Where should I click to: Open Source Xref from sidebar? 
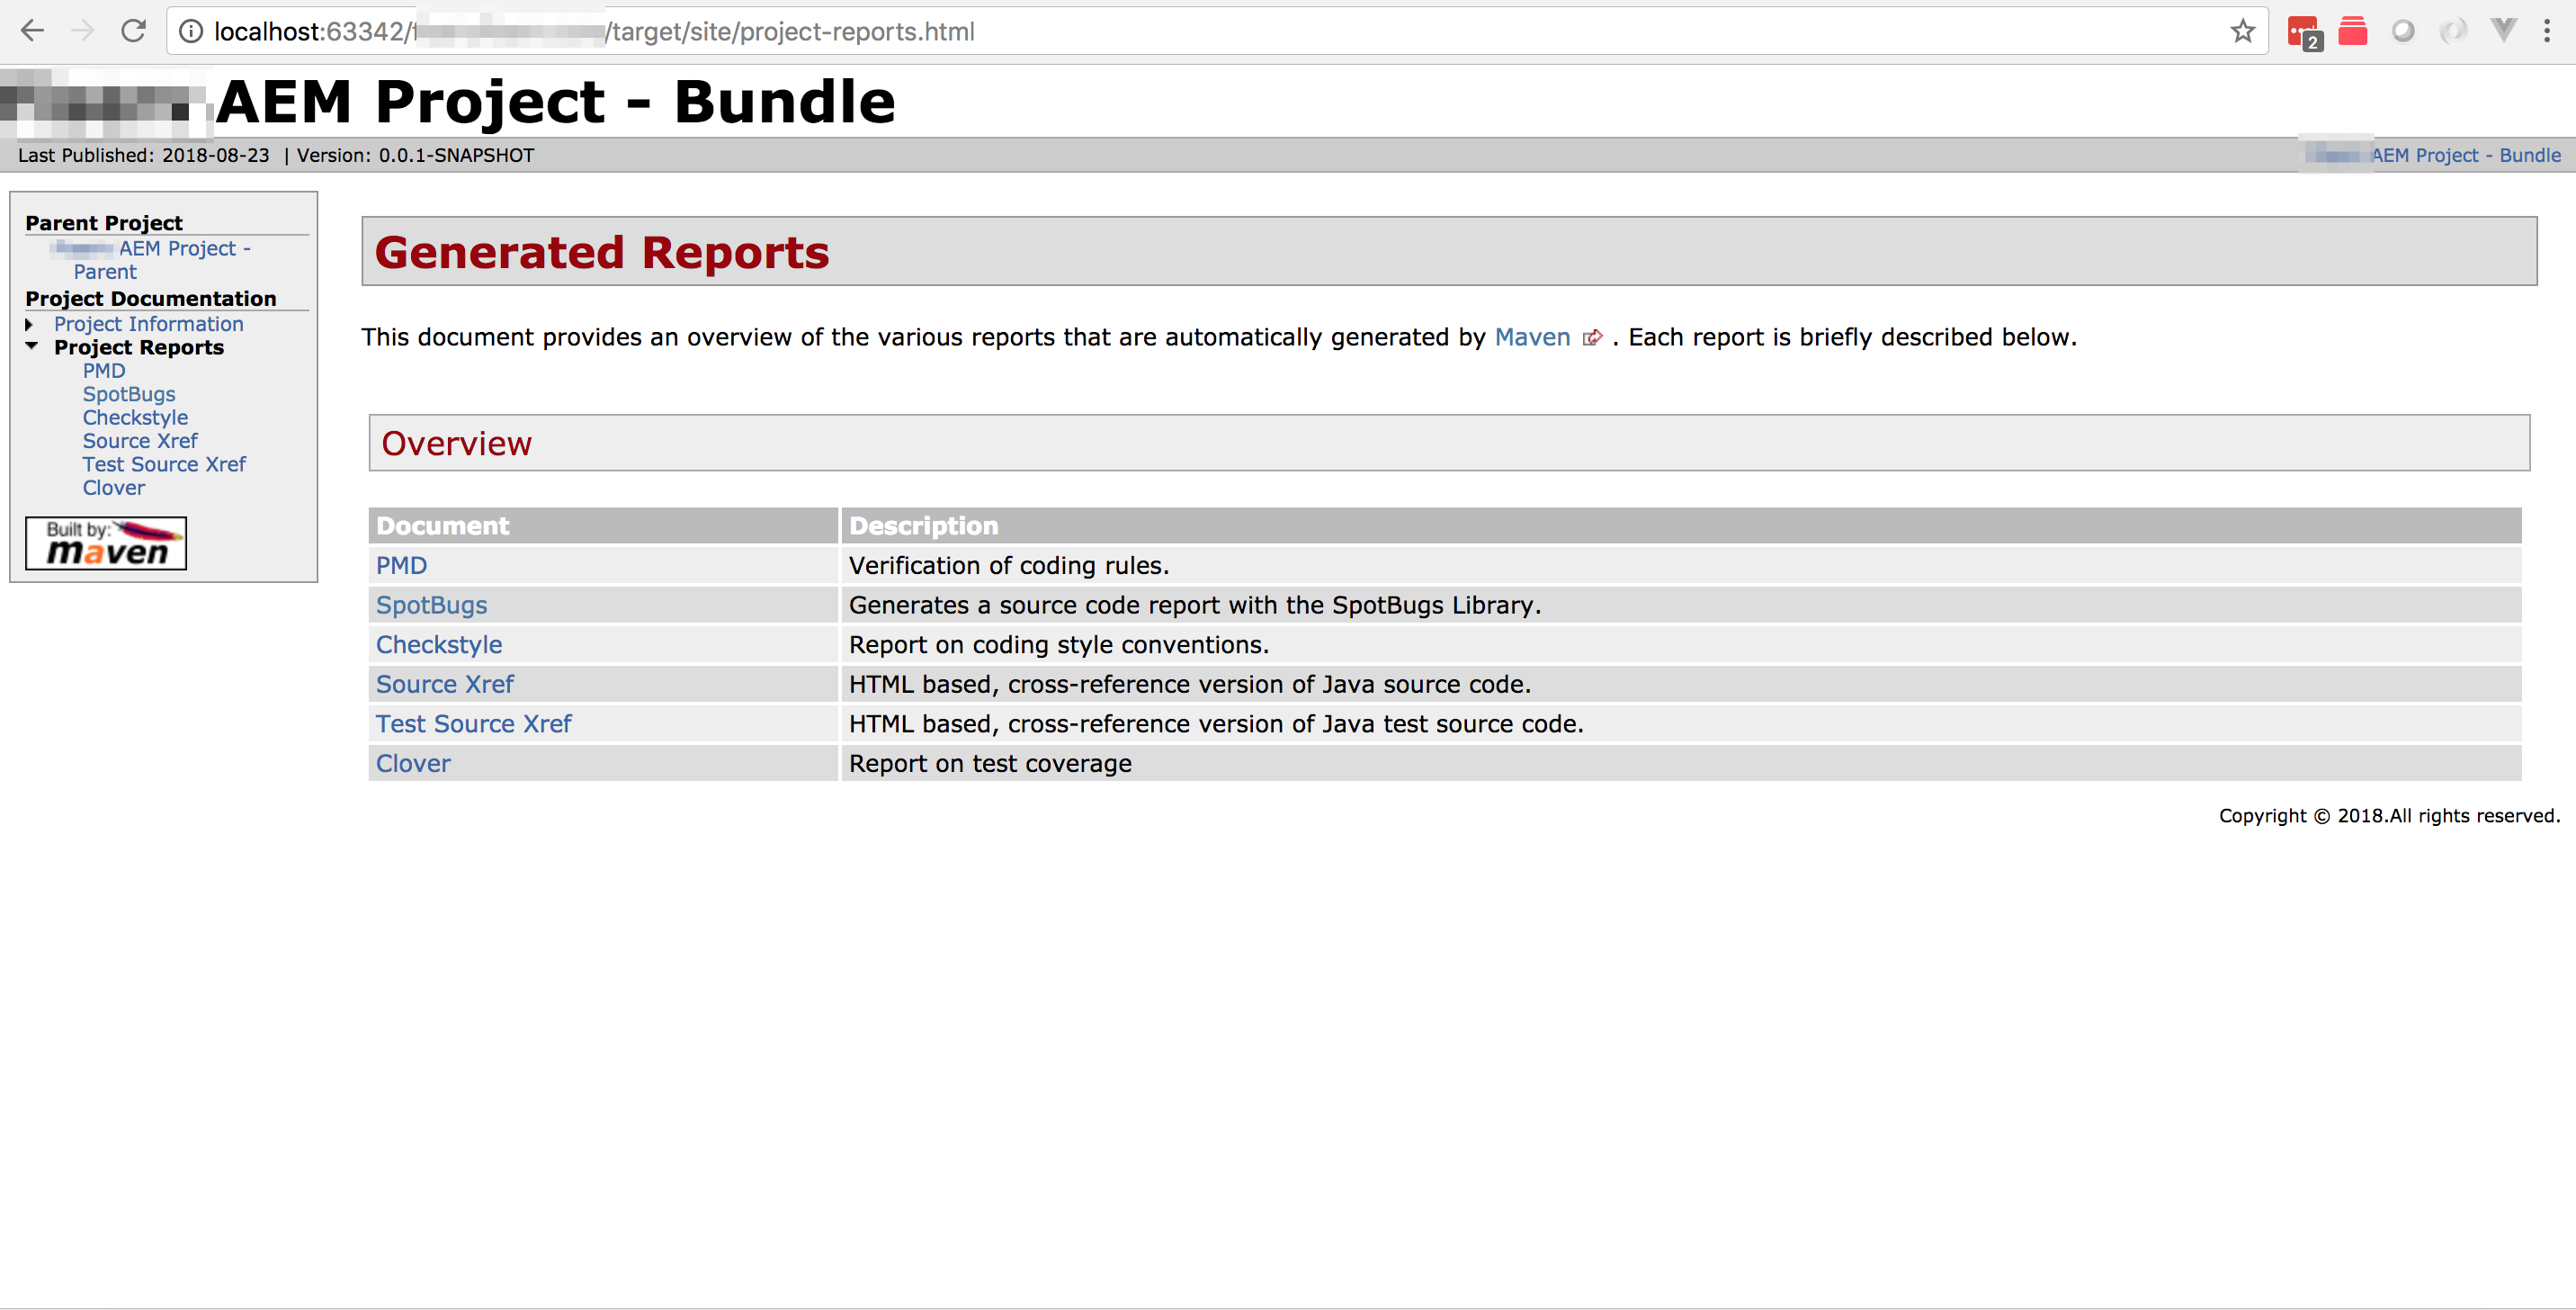(x=140, y=441)
